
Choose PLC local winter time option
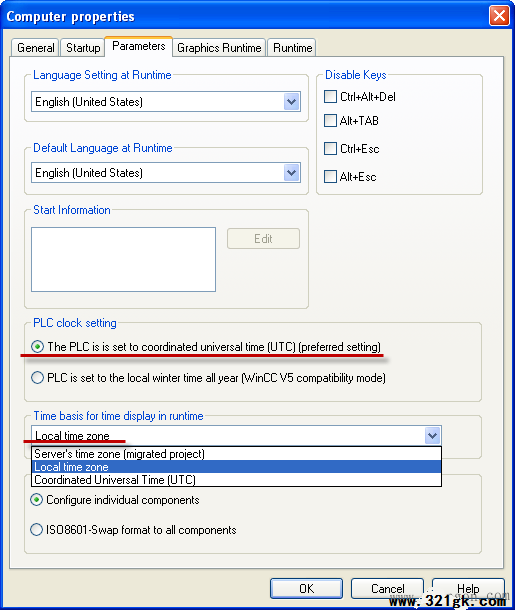[37, 377]
